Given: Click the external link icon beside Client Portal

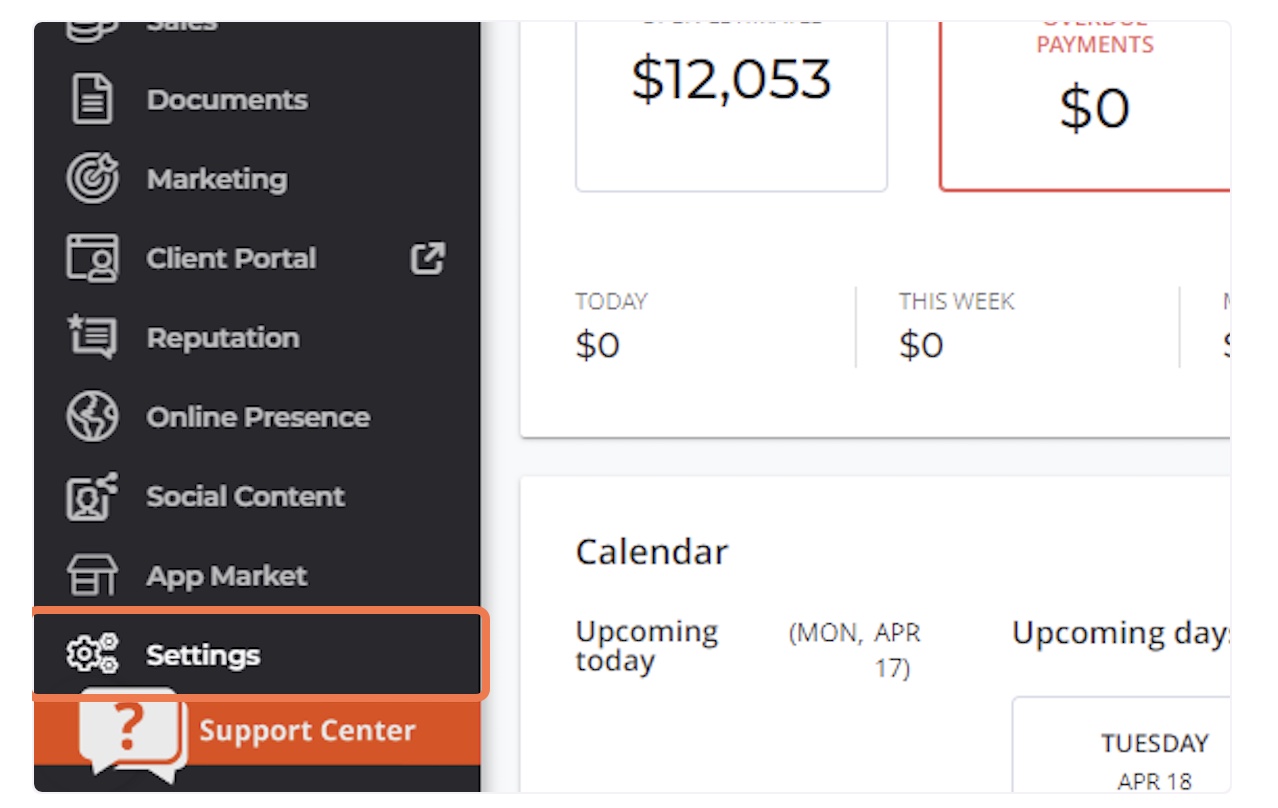Looking at the screenshot, I should 427,258.
